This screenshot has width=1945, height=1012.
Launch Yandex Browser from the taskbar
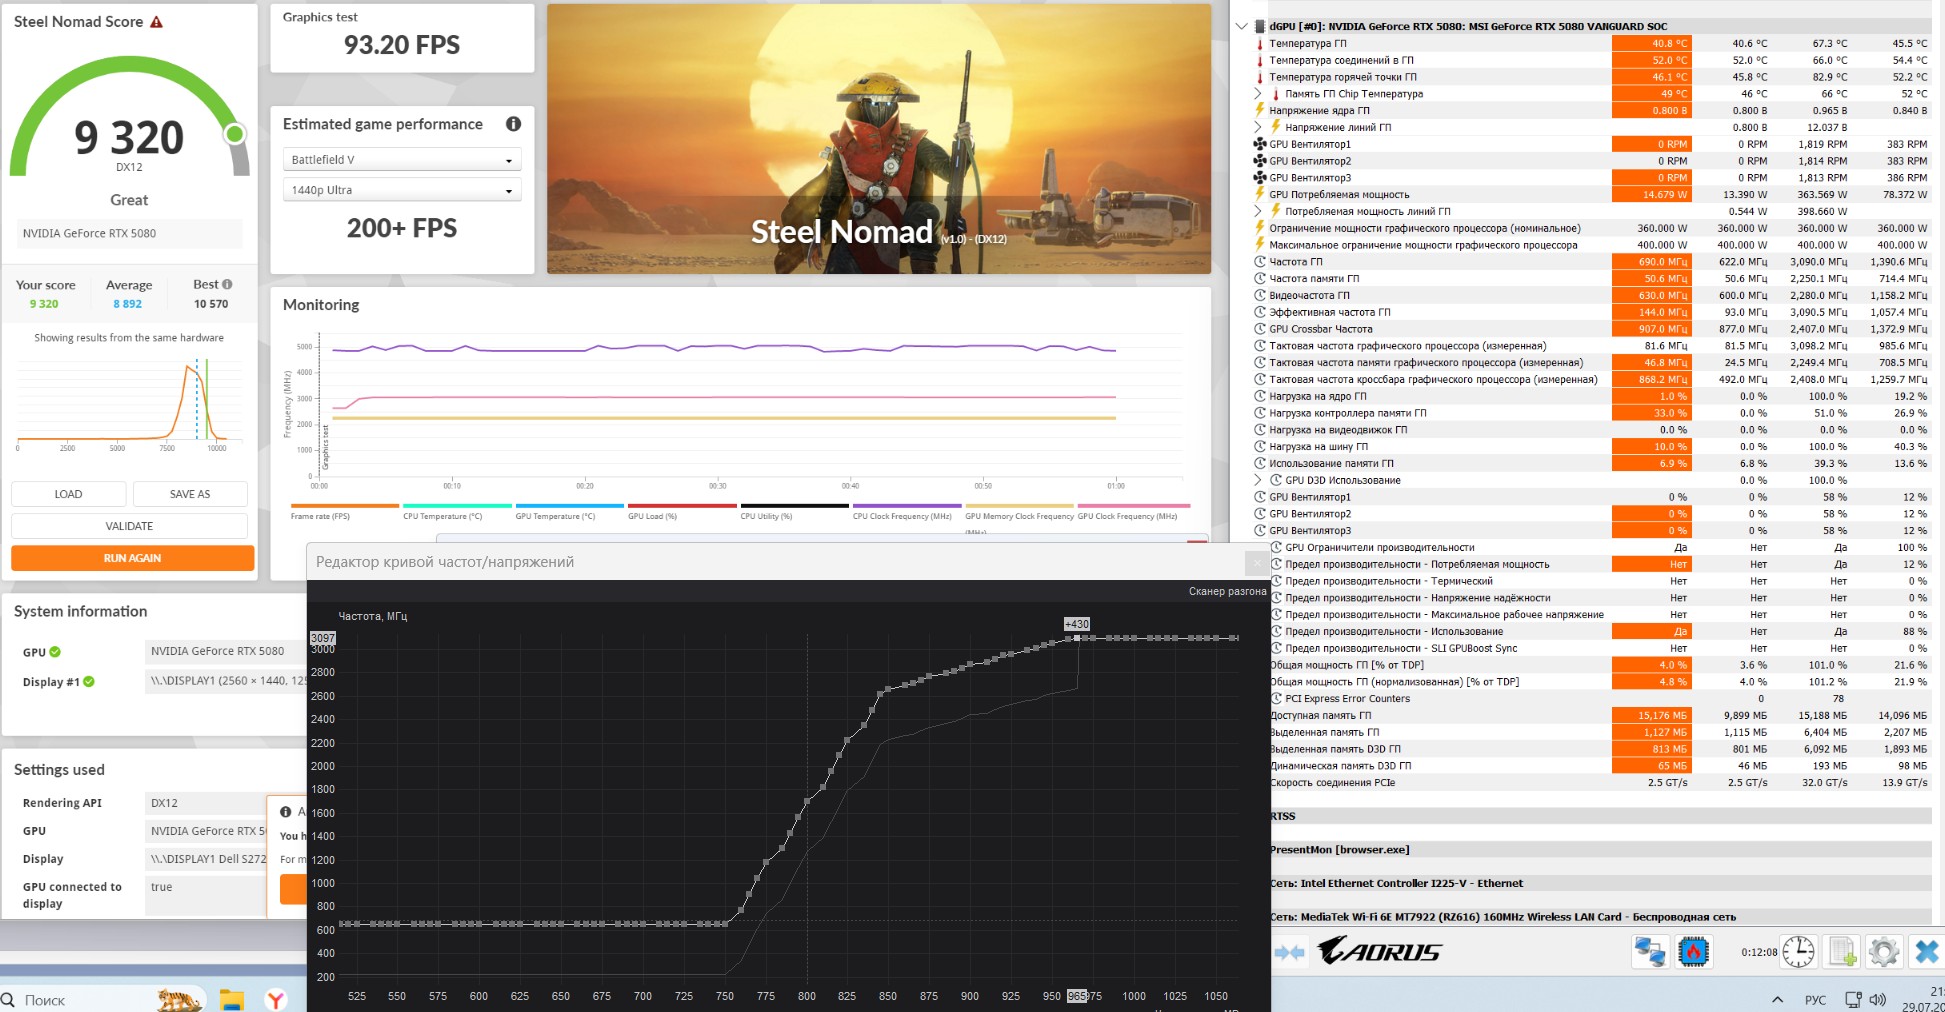click(276, 999)
